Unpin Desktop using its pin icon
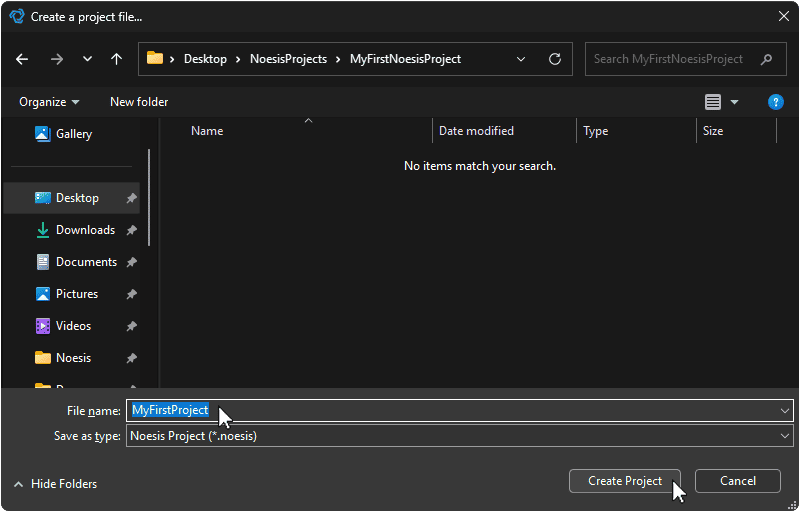The image size is (800, 512). point(131,198)
